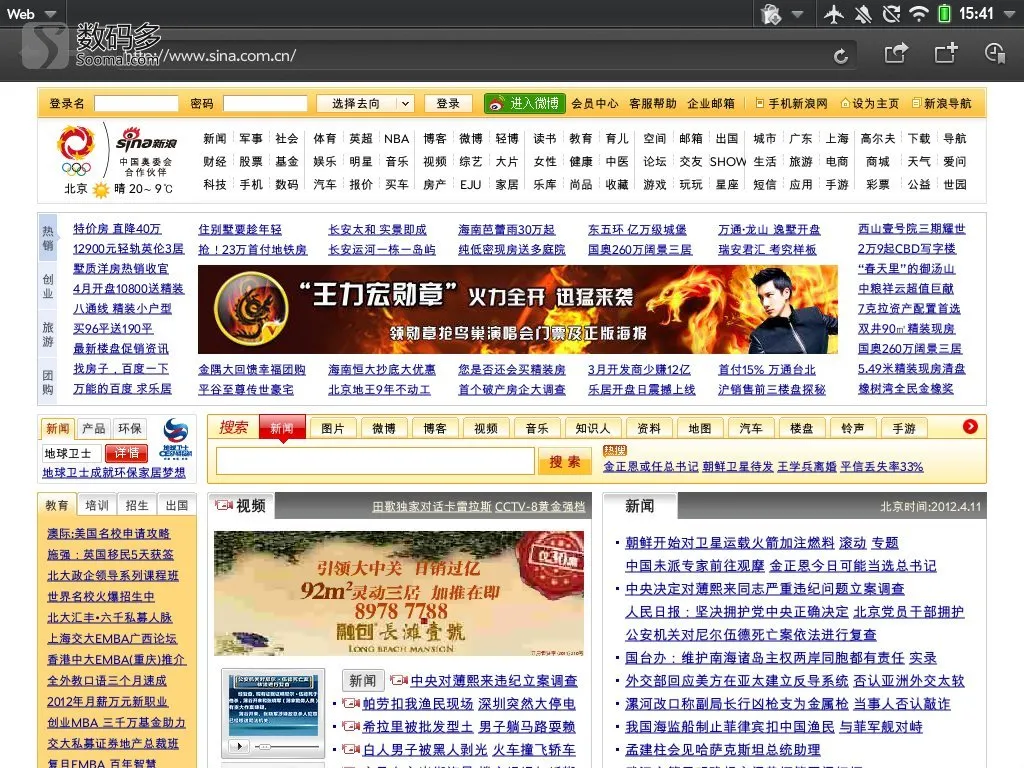Open the 招生 tab

(137, 505)
